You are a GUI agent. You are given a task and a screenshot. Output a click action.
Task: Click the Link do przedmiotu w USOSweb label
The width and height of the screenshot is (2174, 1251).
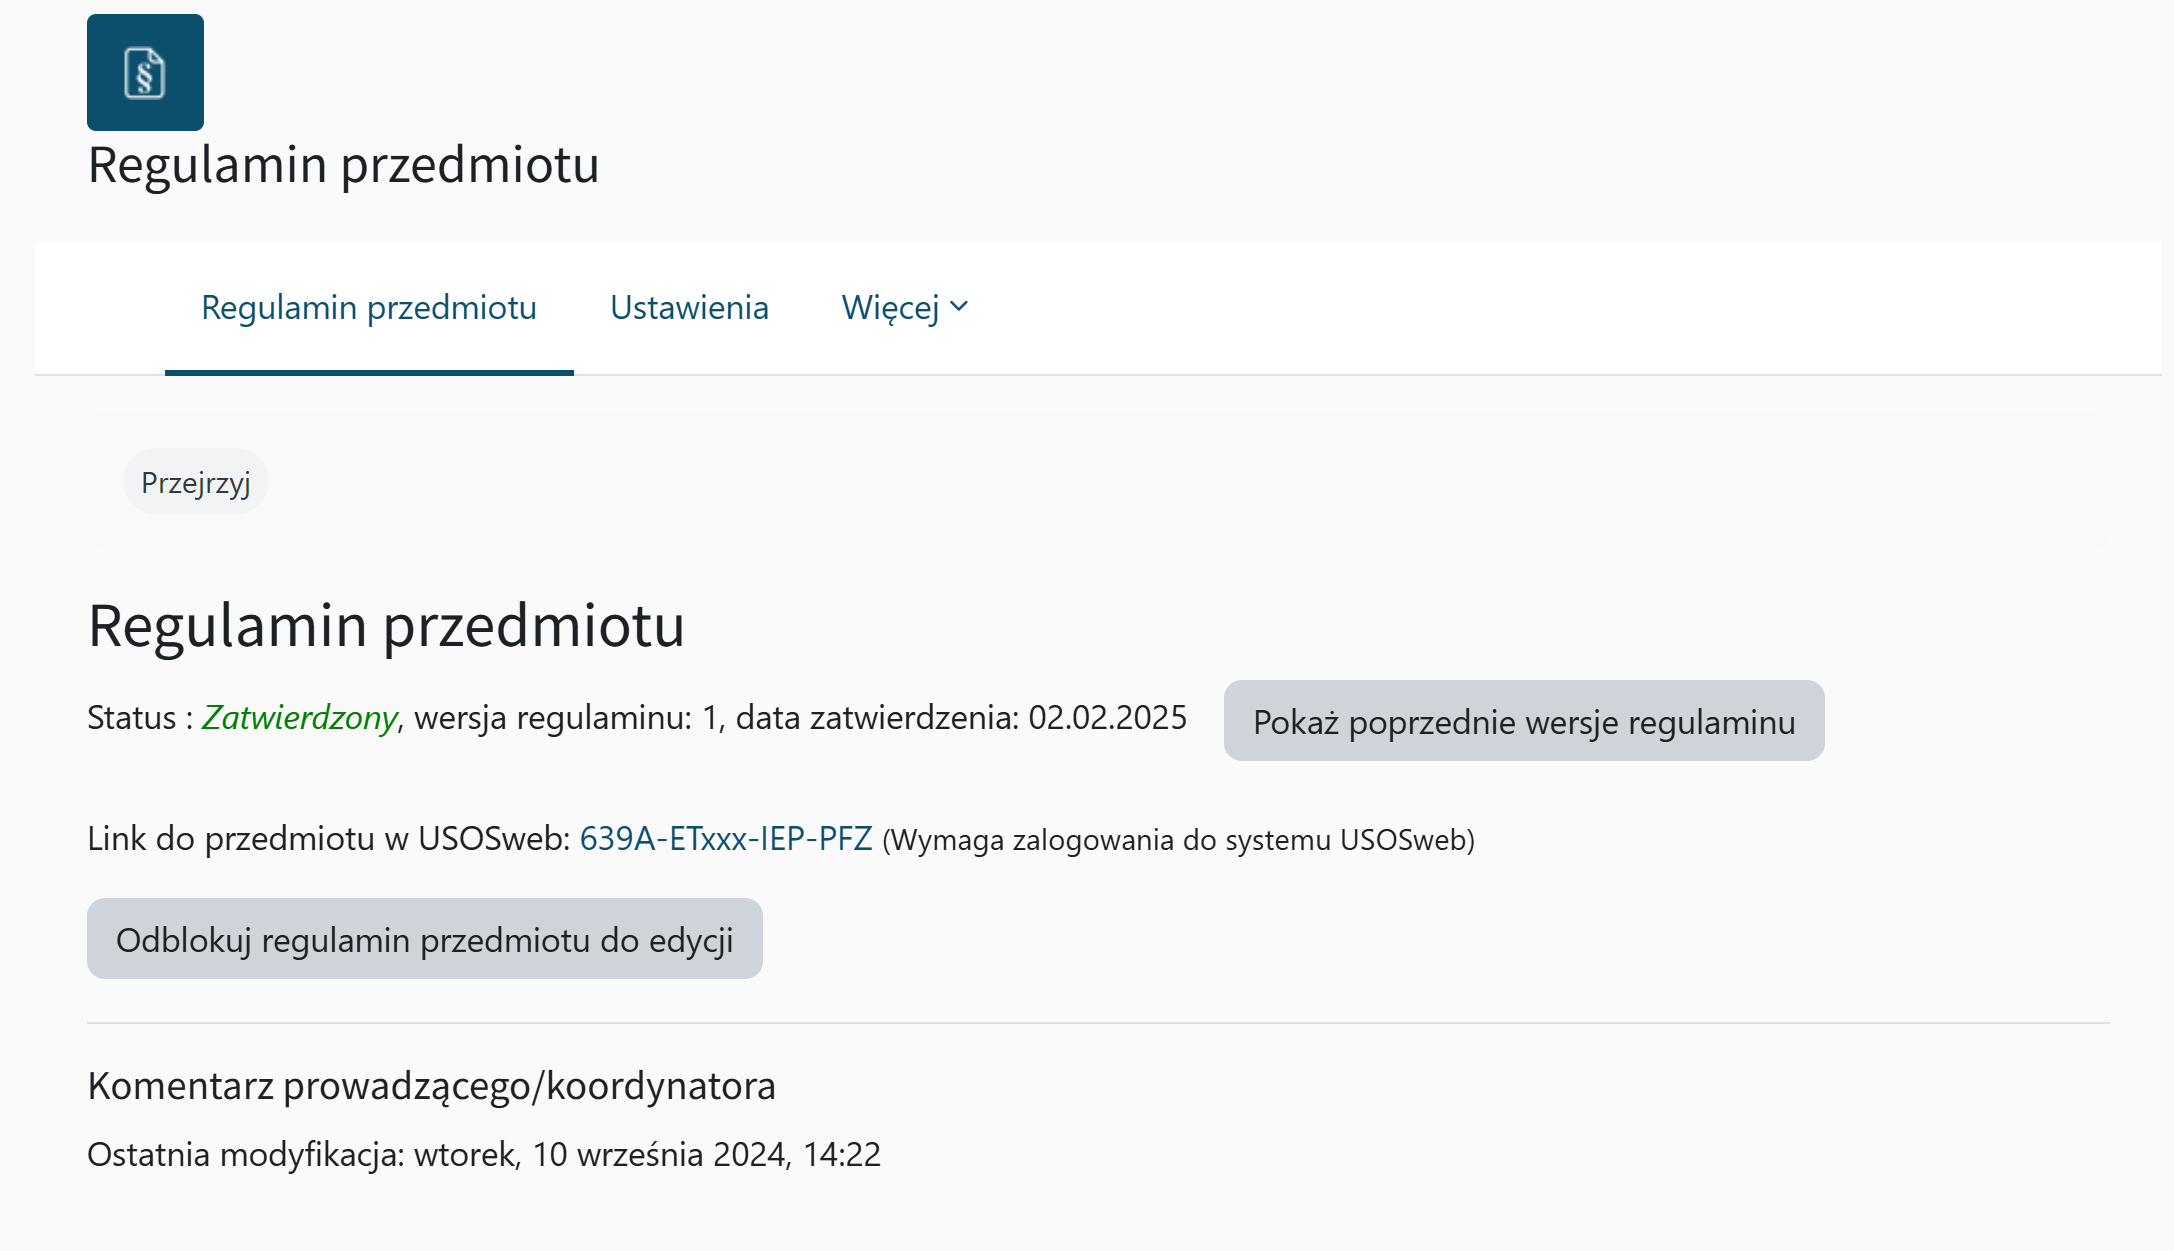[x=328, y=839]
